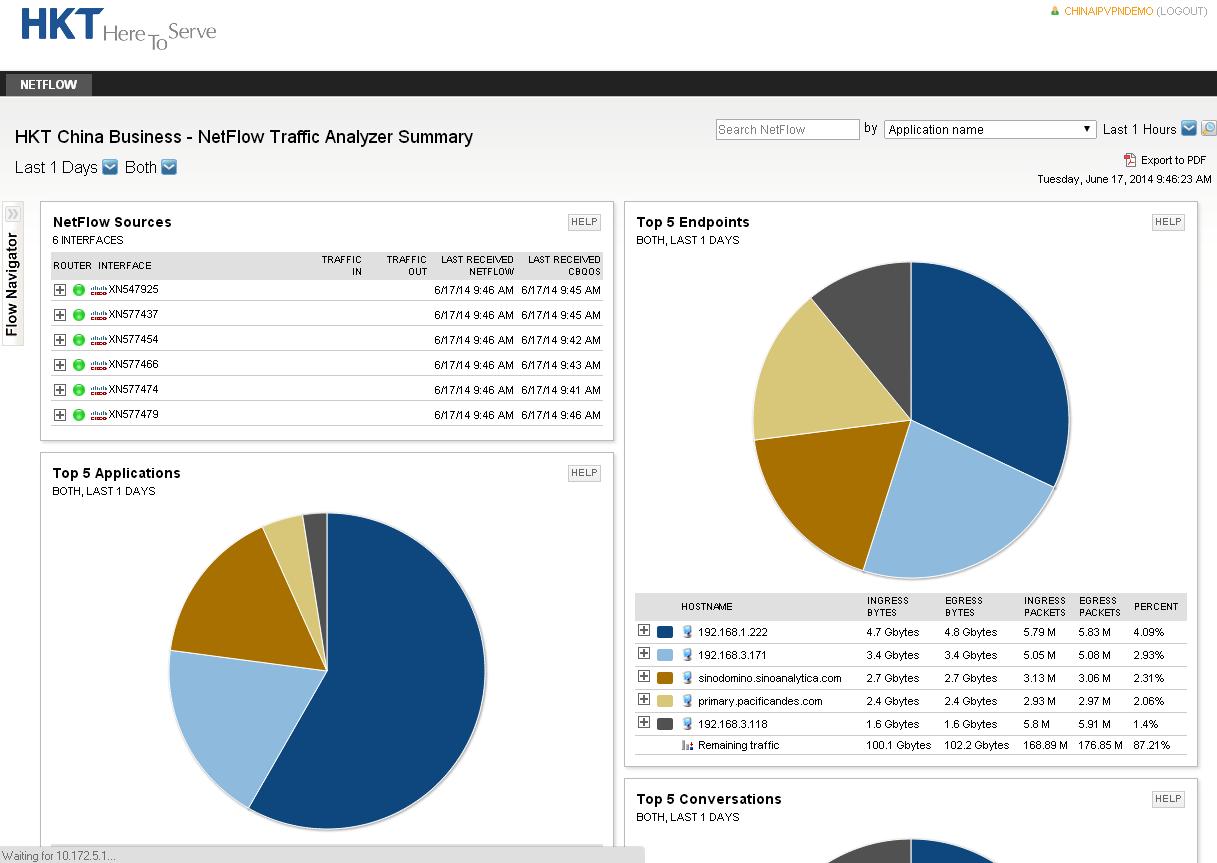Open endpoint primary.pacificandes.com hostname
1217x863 pixels.
(x=760, y=701)
